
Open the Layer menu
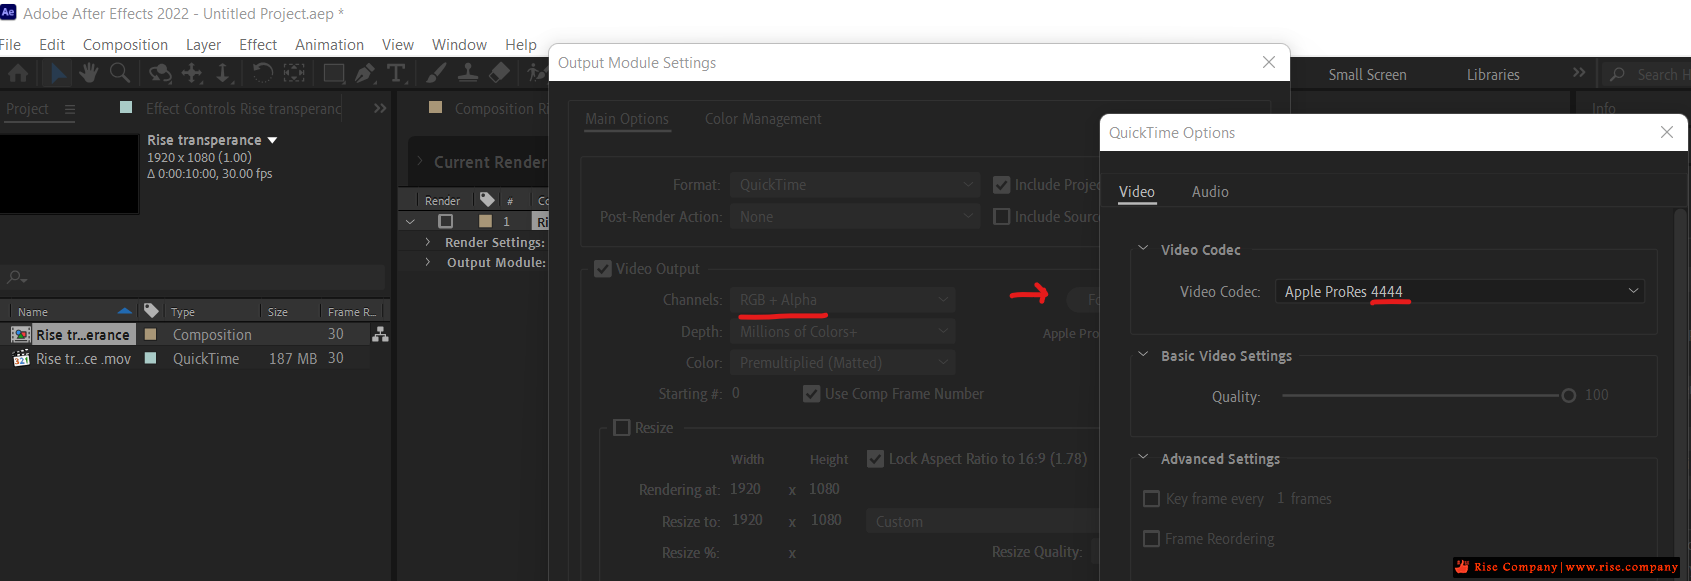203,44
